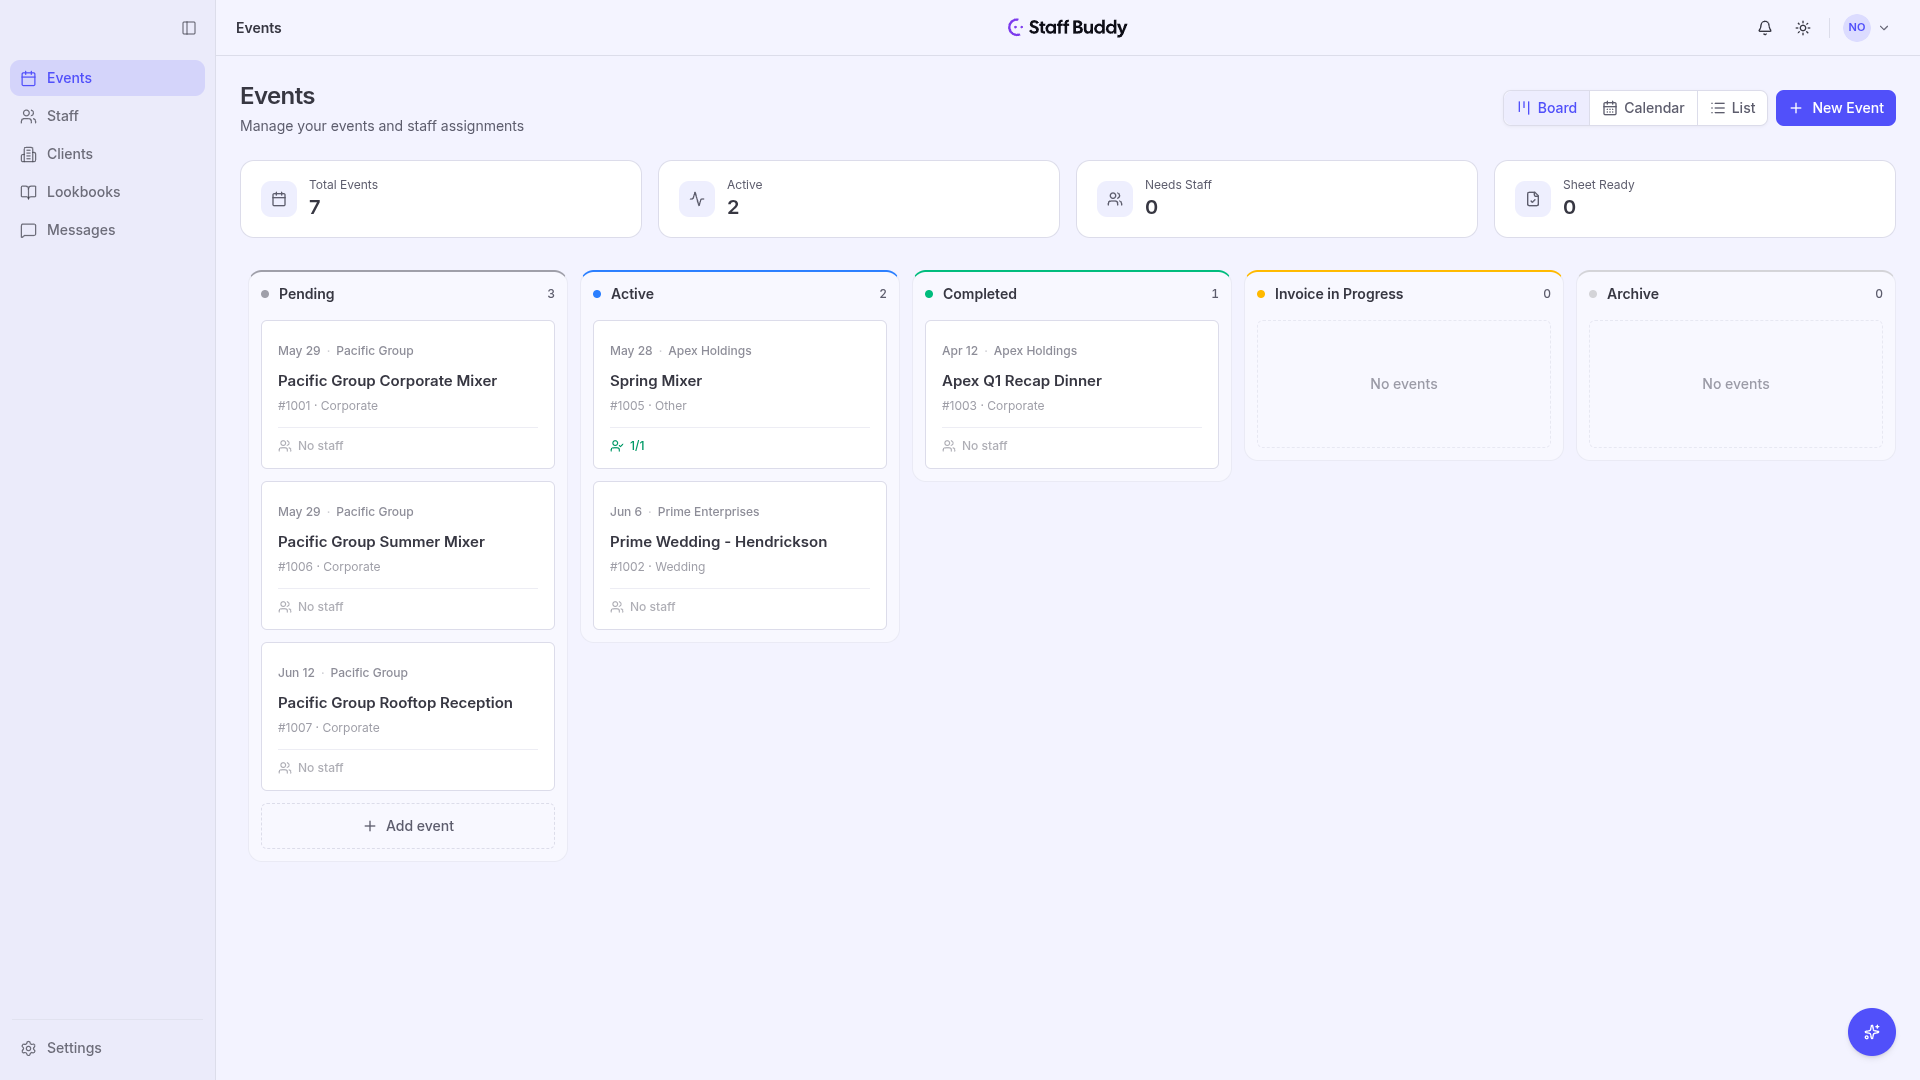Click Messages chat icon in sidebar
The width and height of the screenshot is (1920, 1080).
tap(29, 230)
